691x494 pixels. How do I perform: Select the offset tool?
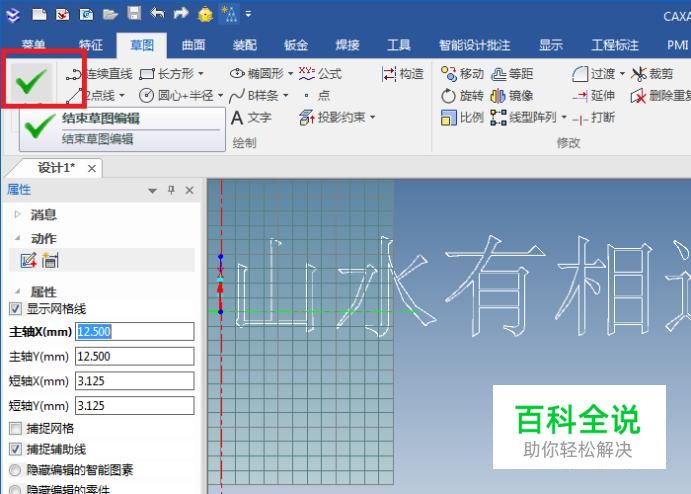click(x=512, y=74)
